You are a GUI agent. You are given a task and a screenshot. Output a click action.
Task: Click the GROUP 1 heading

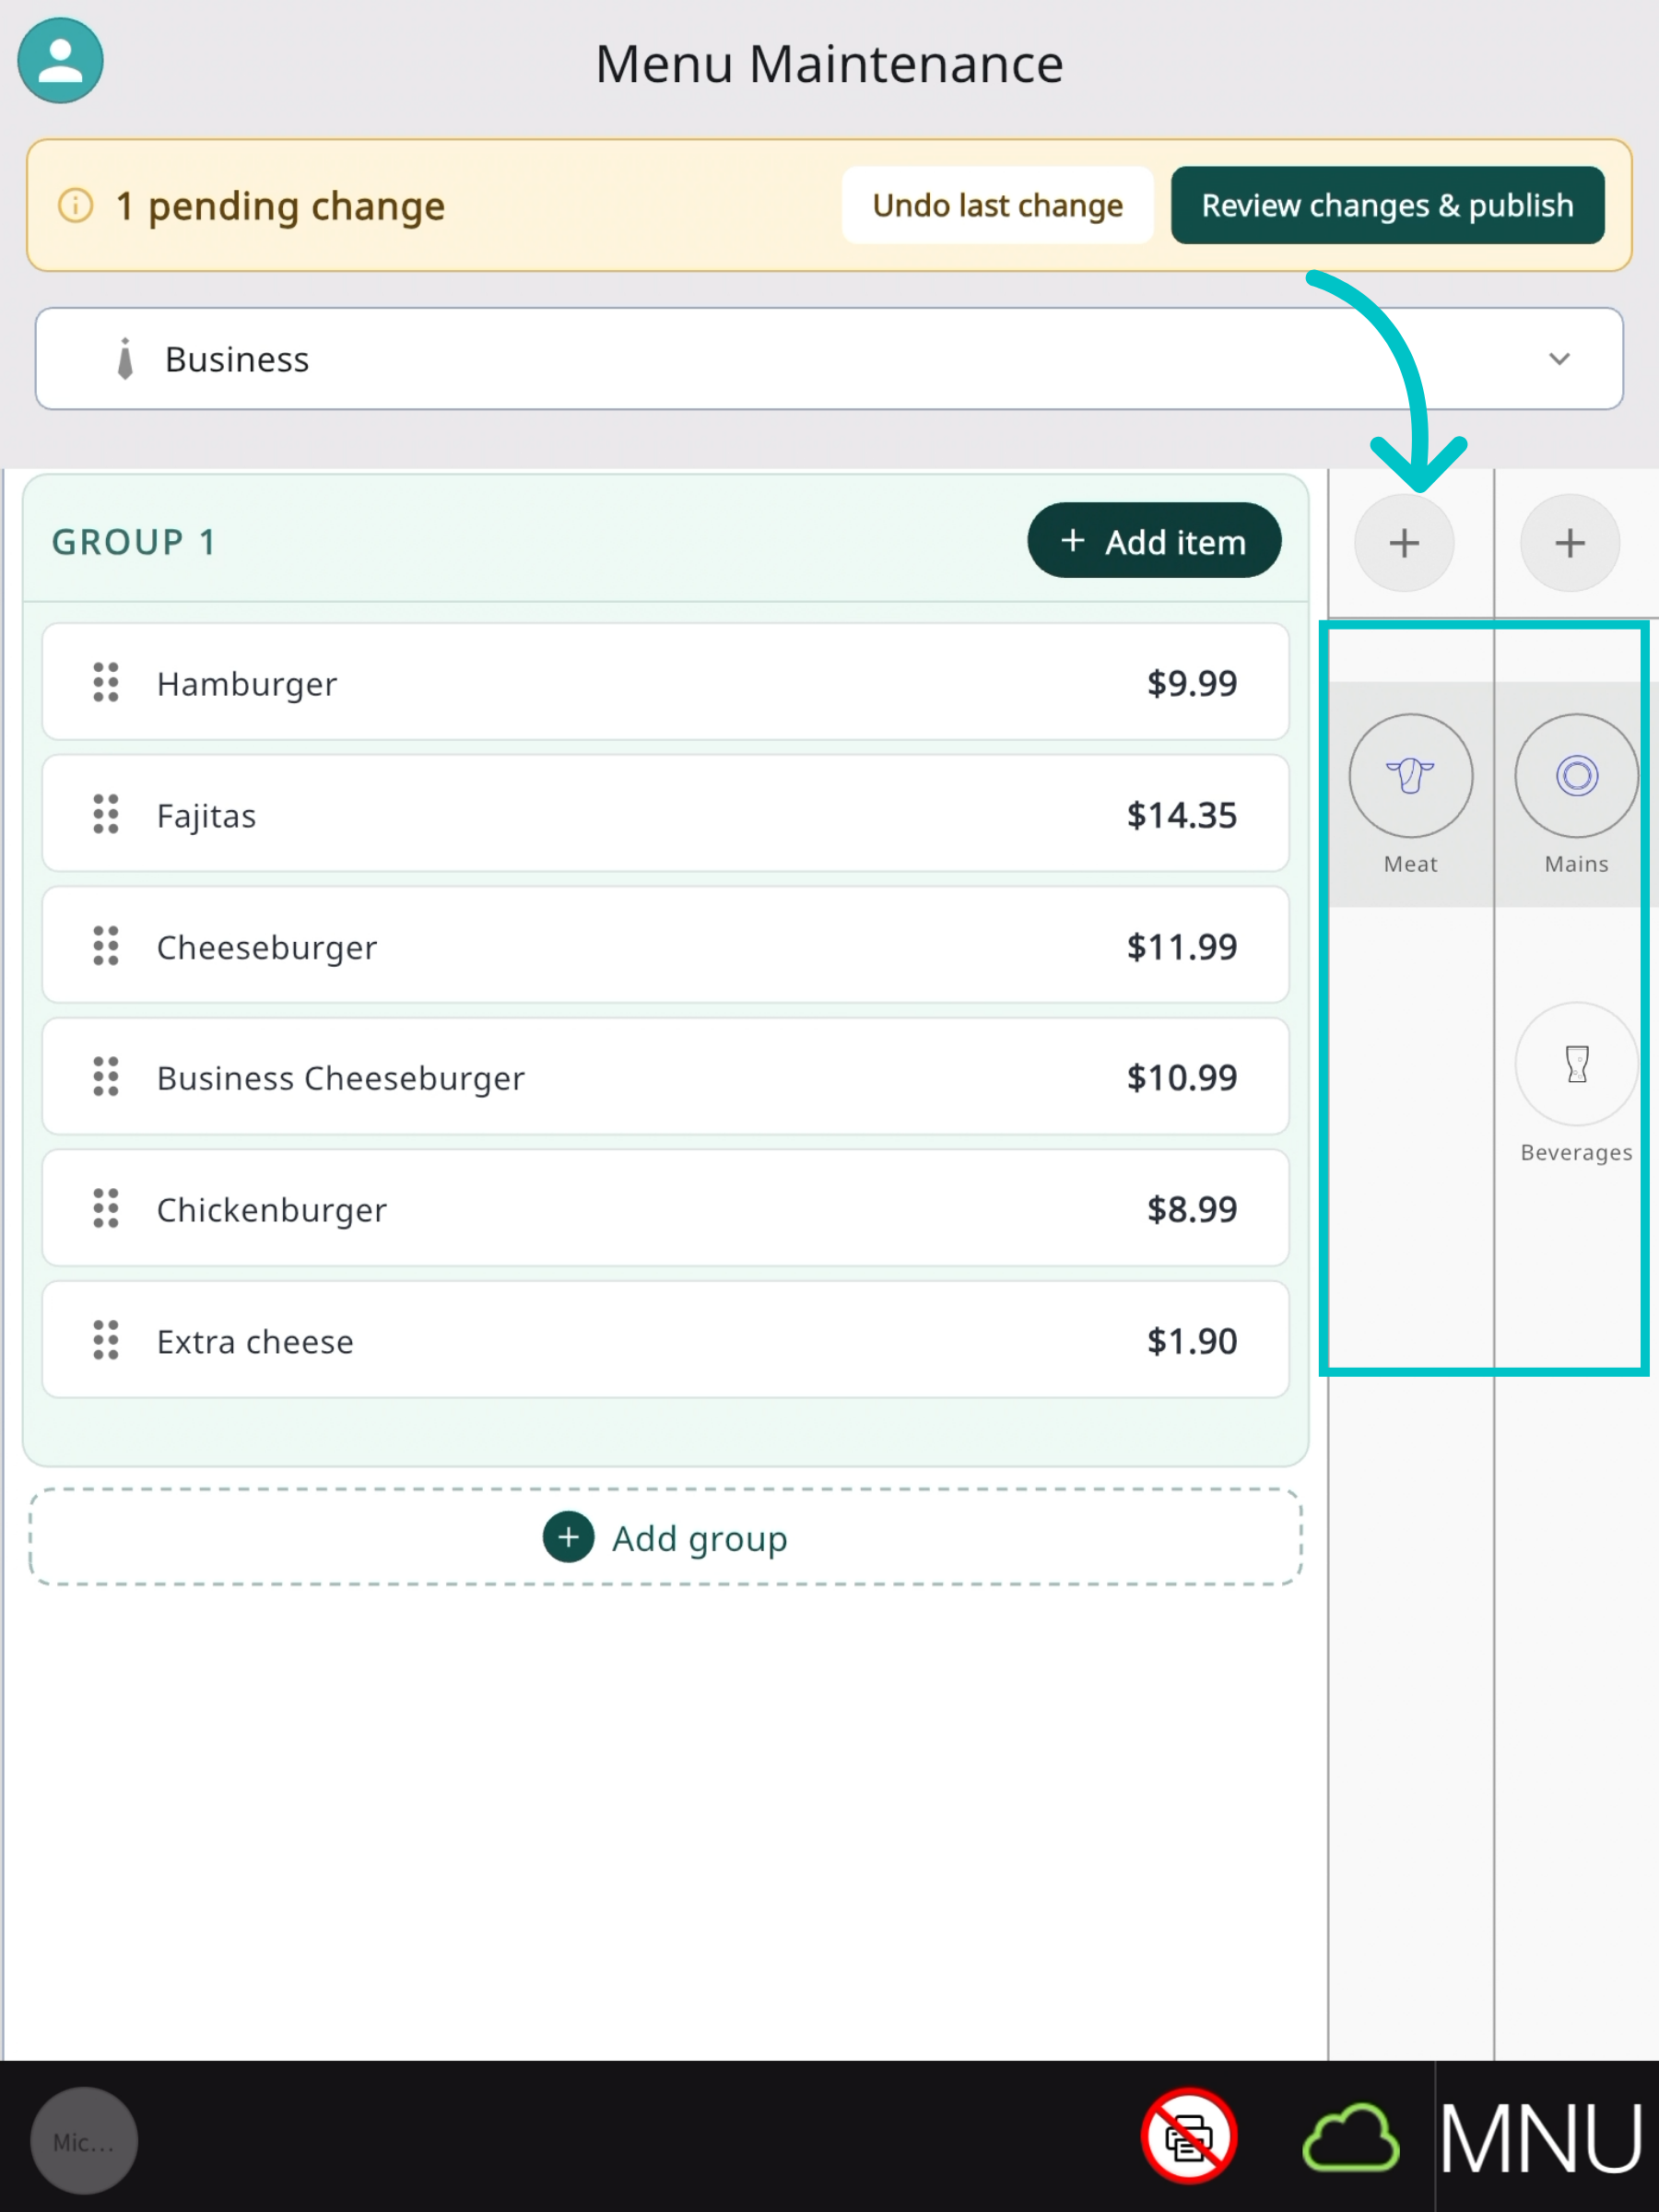click(134, 542)
